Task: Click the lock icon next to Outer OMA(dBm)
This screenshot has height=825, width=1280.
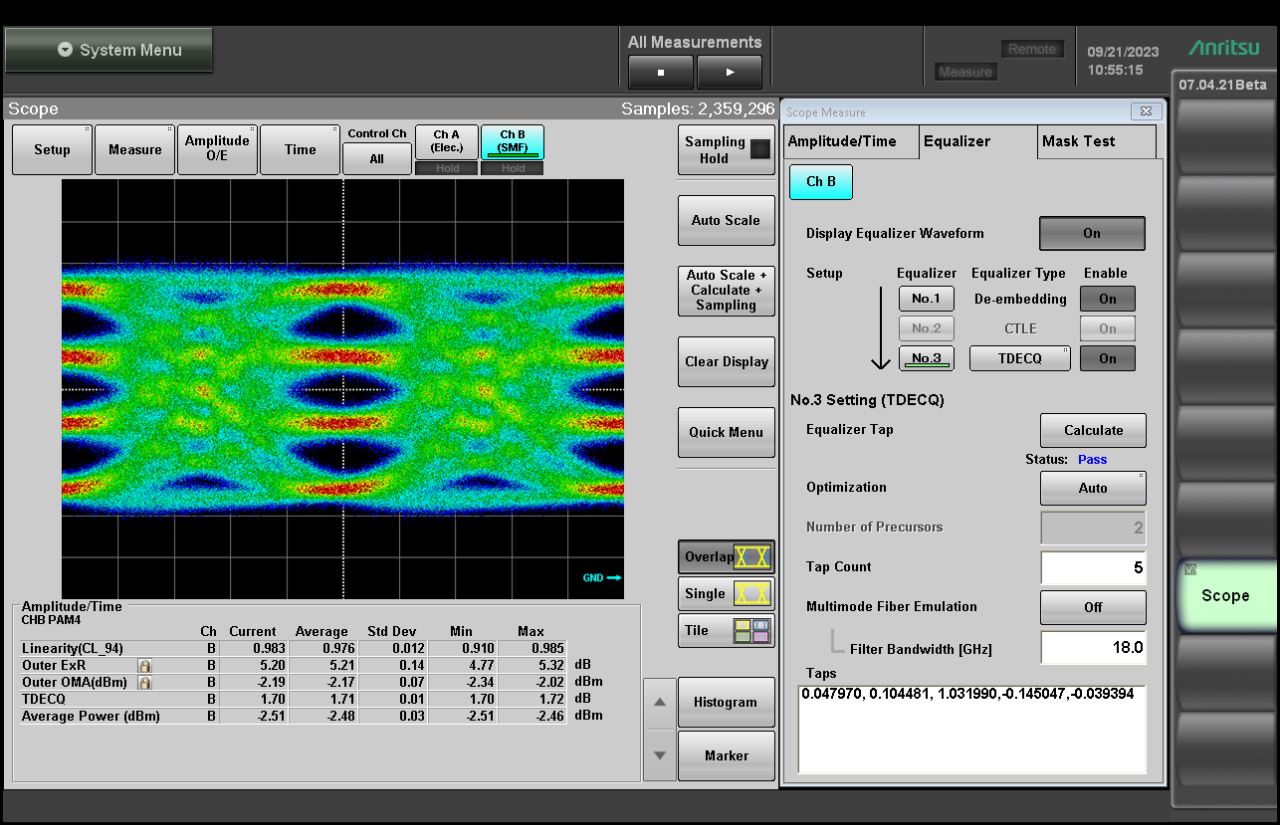Action: coord(145,682)
